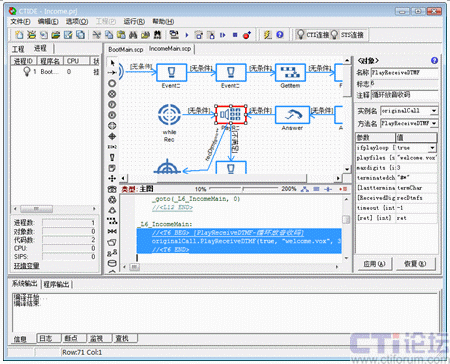Adjust the canvas zoom slider between 10% and 200%
450x364 pixels.
tap(243, 189)
